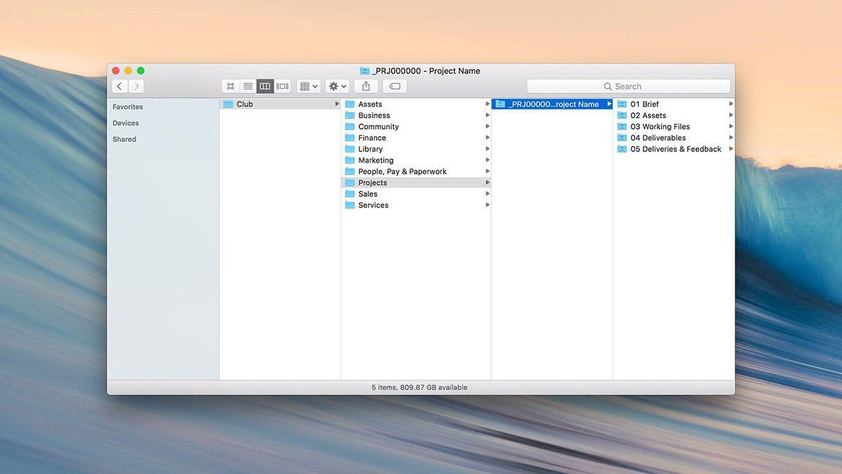Expand arrow next to 01 Brief

(x=731, y=104)
